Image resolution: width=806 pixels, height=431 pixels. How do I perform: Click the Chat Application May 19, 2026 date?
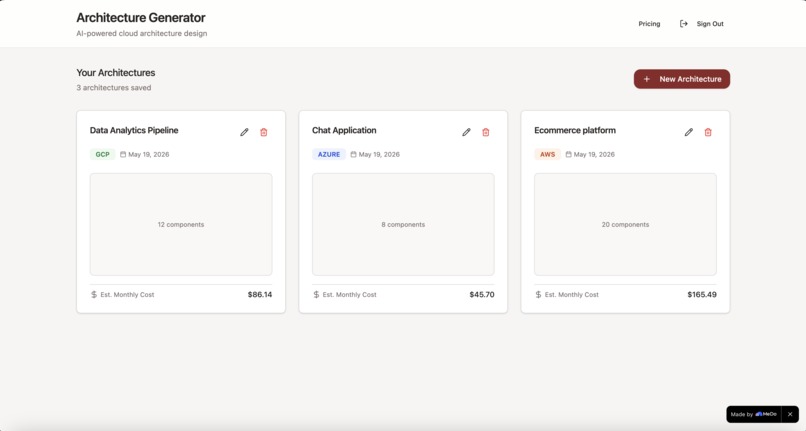[x=379, y=154]
